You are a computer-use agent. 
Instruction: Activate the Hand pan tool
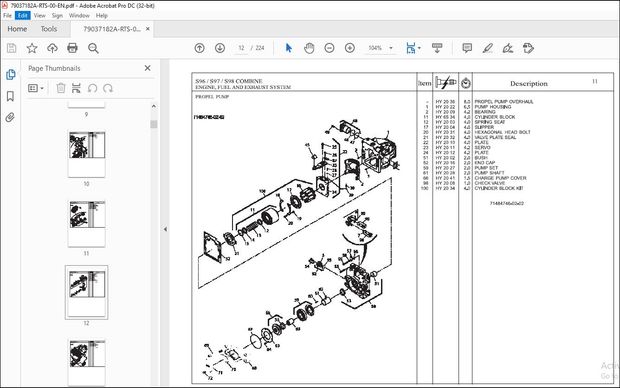coord(309,48)
